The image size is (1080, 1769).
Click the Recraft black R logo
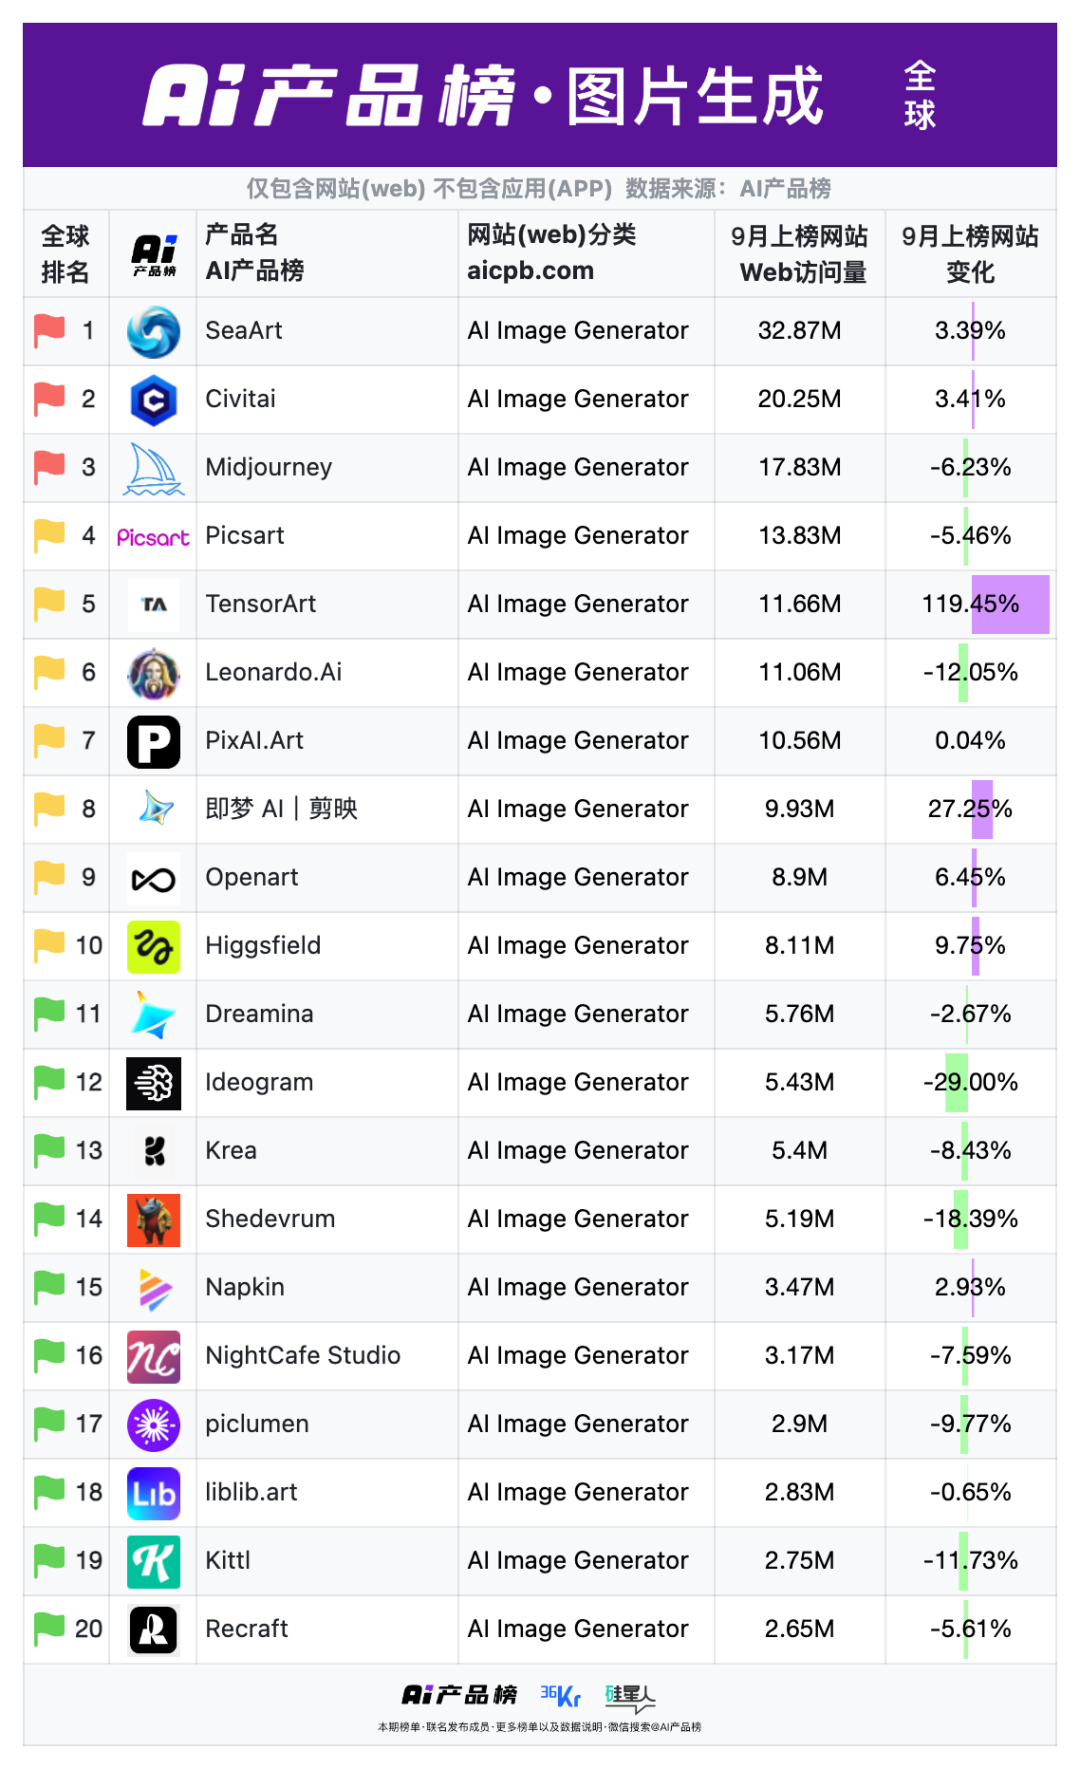point(153,1630)
